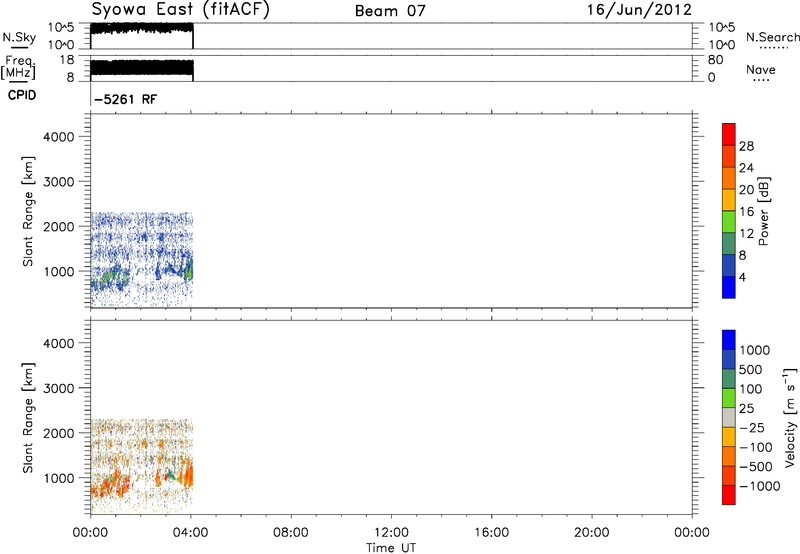Click the '500' label on Velocity scale

coord(751,369)
